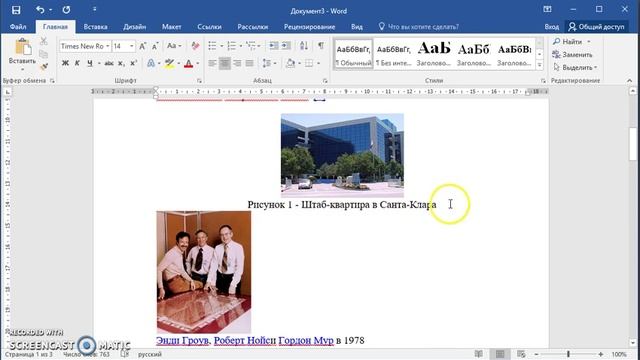Center align the text

[x=224, y=63]
